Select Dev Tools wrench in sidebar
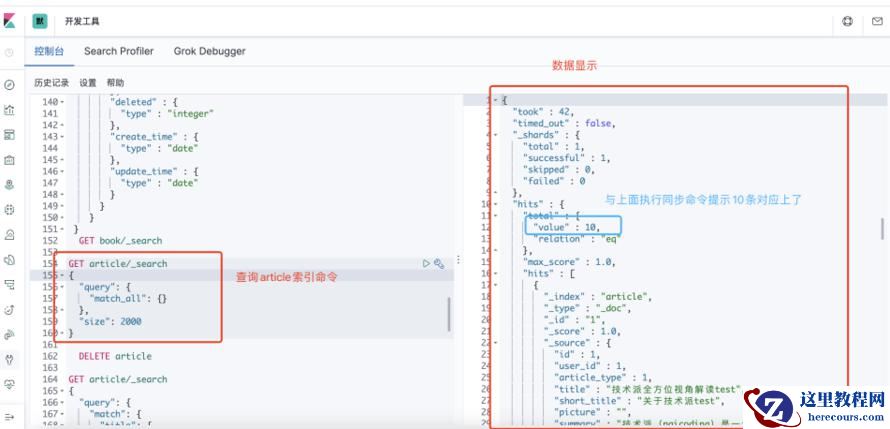 click(x=9, y=360)
